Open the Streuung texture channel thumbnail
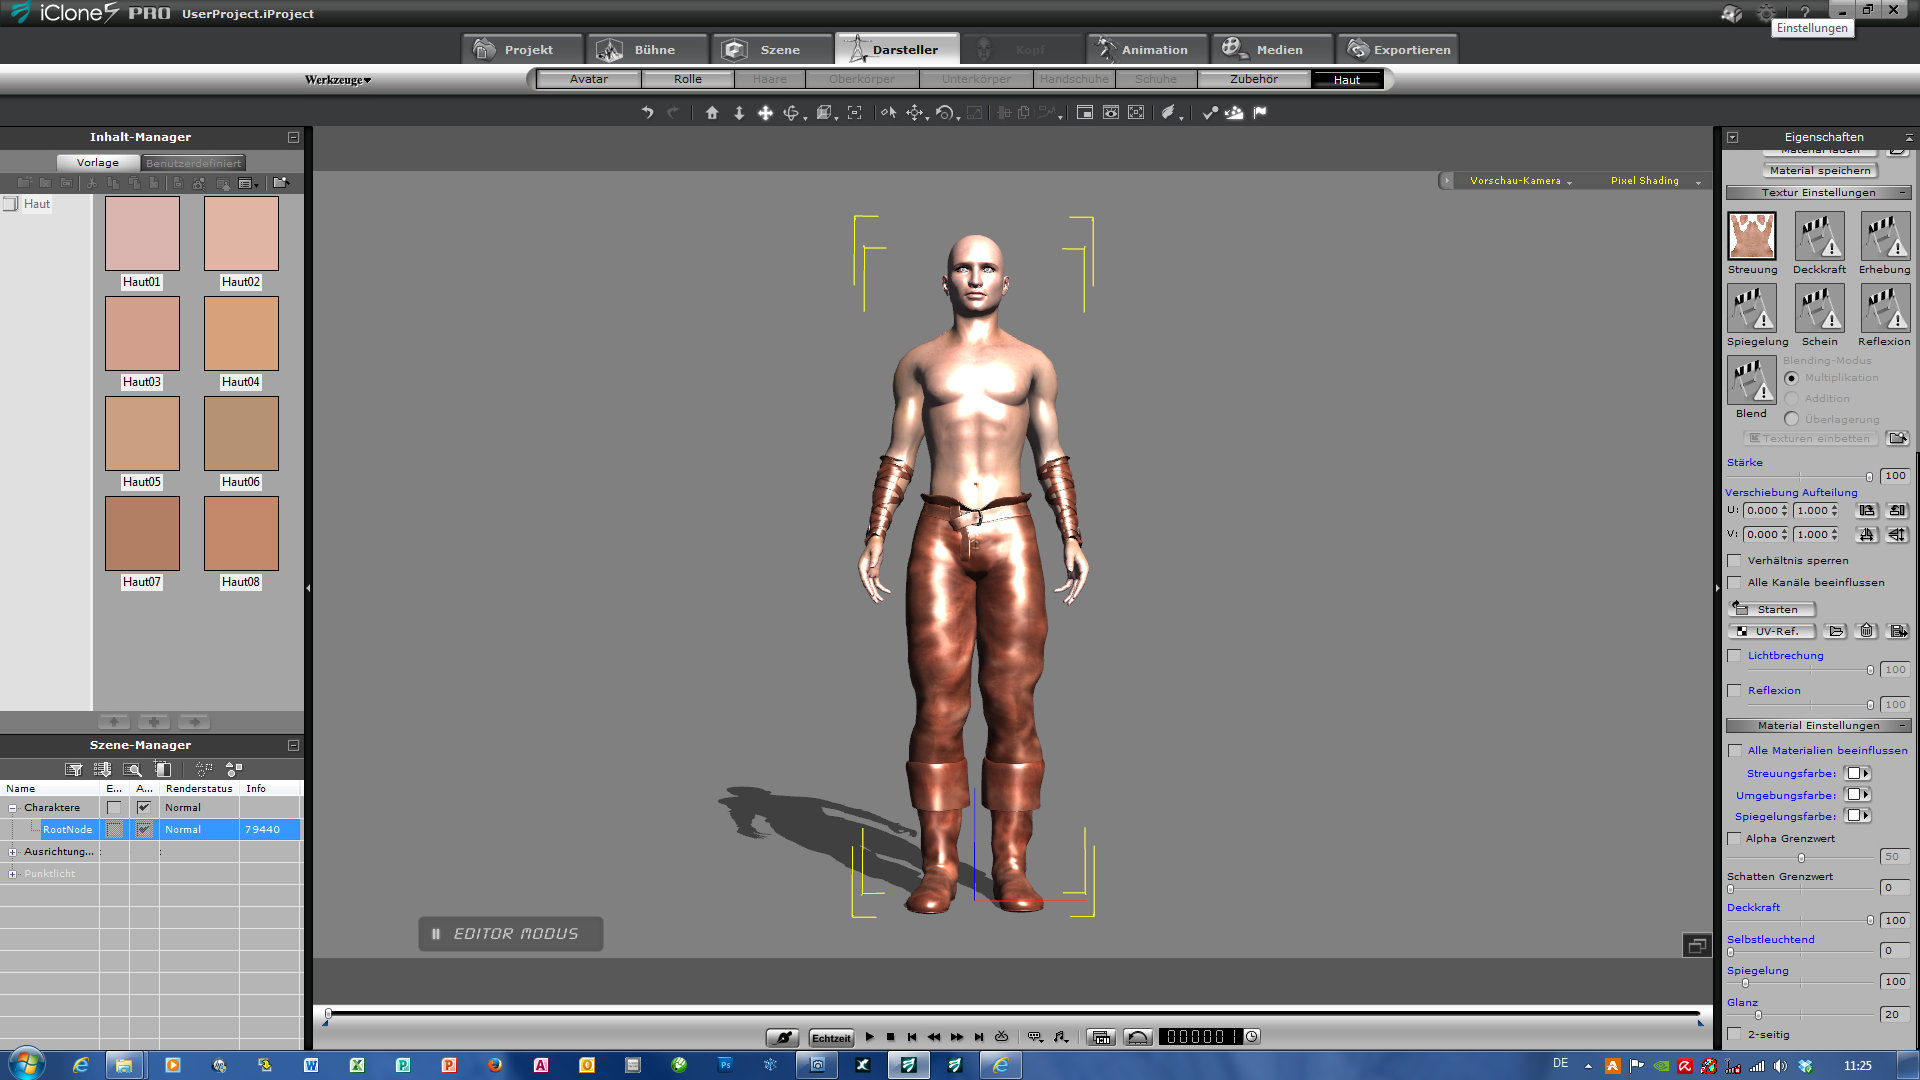The image size is (1920, 1080). [x=1752, y=237]
